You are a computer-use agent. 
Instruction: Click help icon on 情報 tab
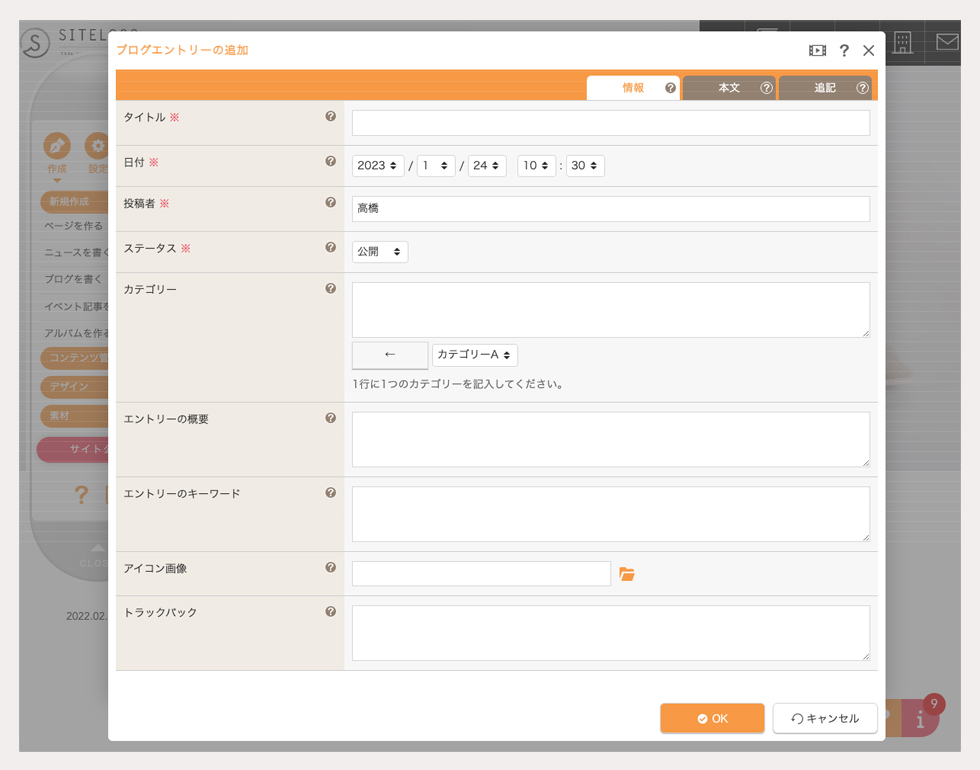pyautogui.click(x=670, y=88)
